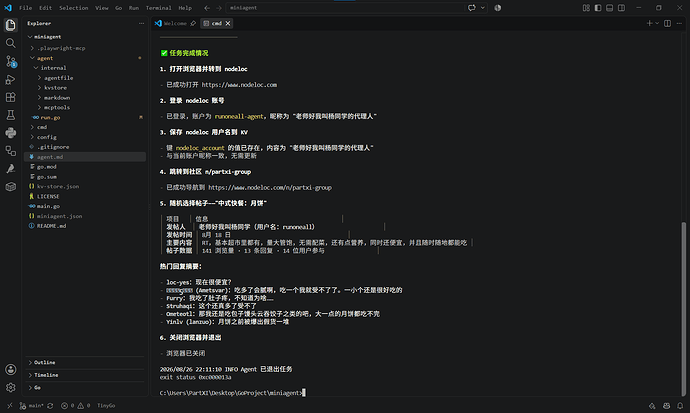Expand the config folder
Viewport: 690px width, 413px height.
[x=32, y=137]
